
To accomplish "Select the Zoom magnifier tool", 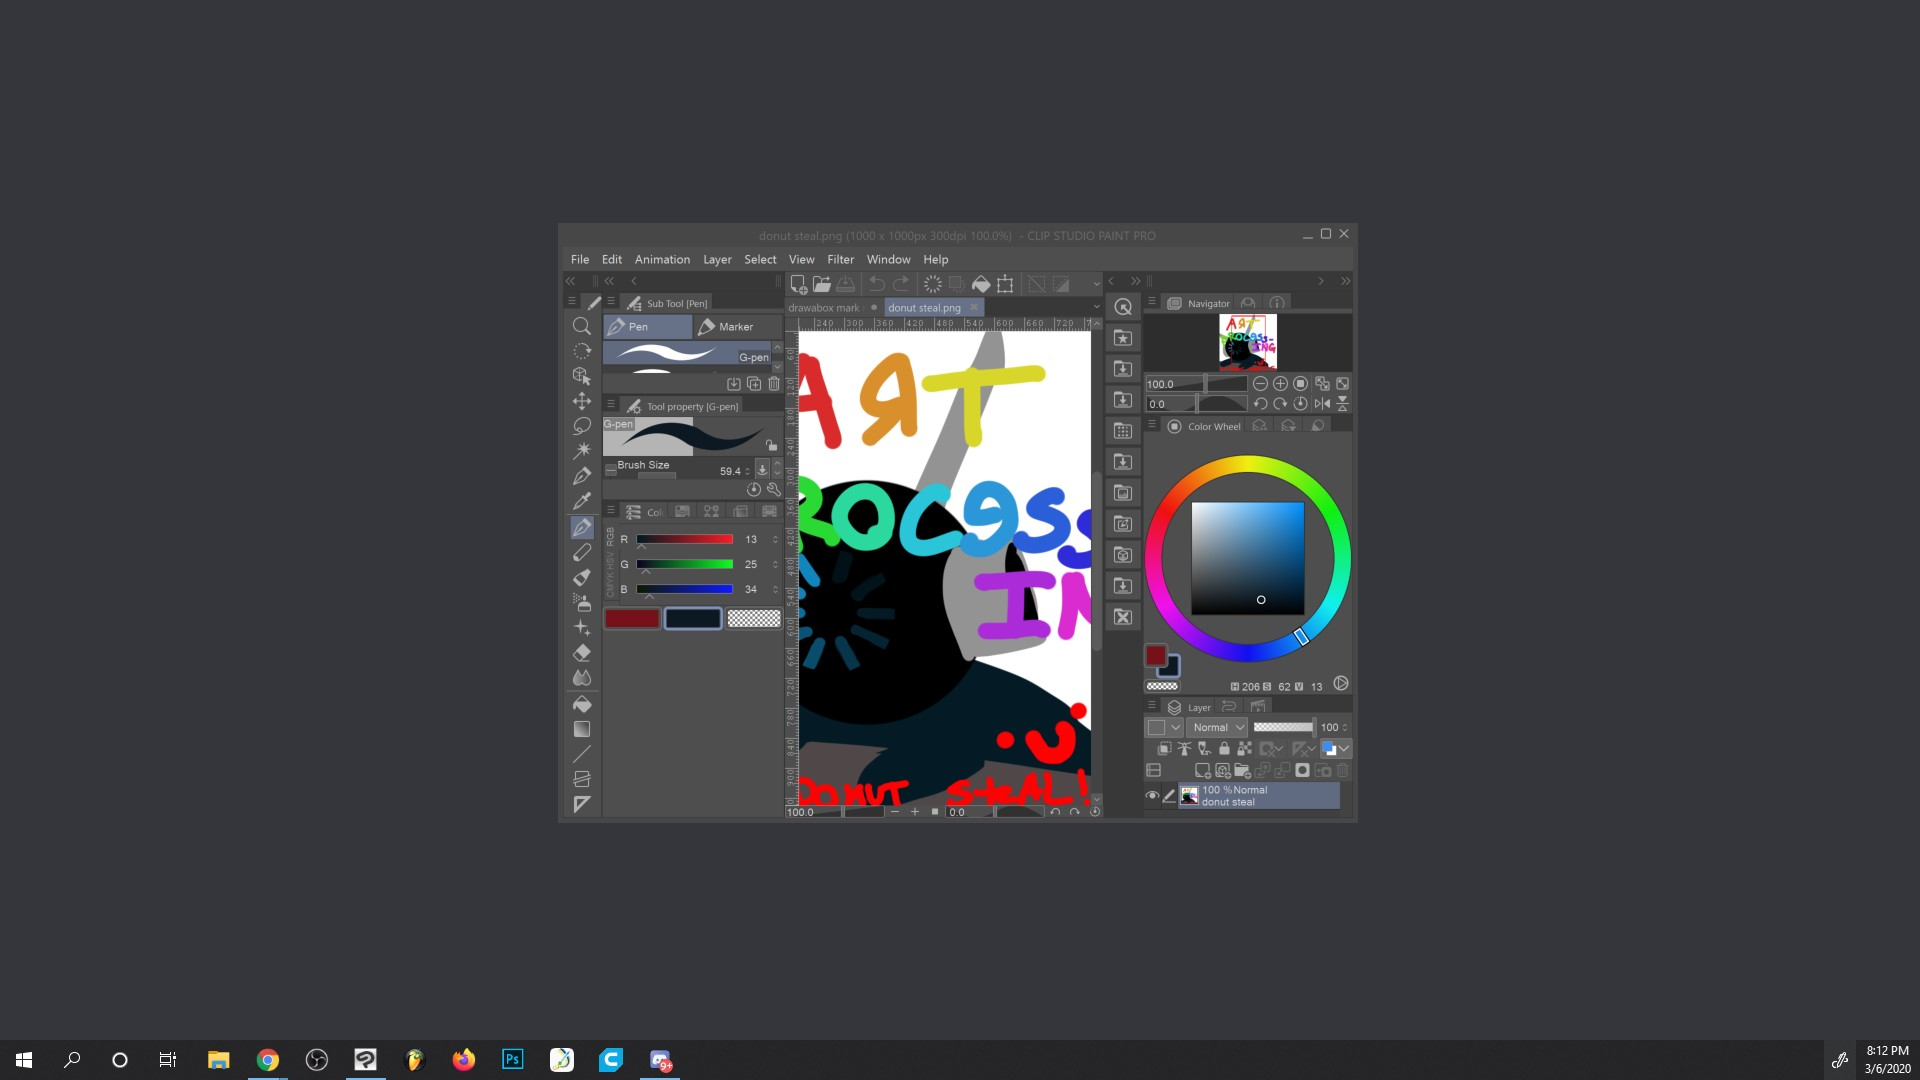I will [583, 325].
